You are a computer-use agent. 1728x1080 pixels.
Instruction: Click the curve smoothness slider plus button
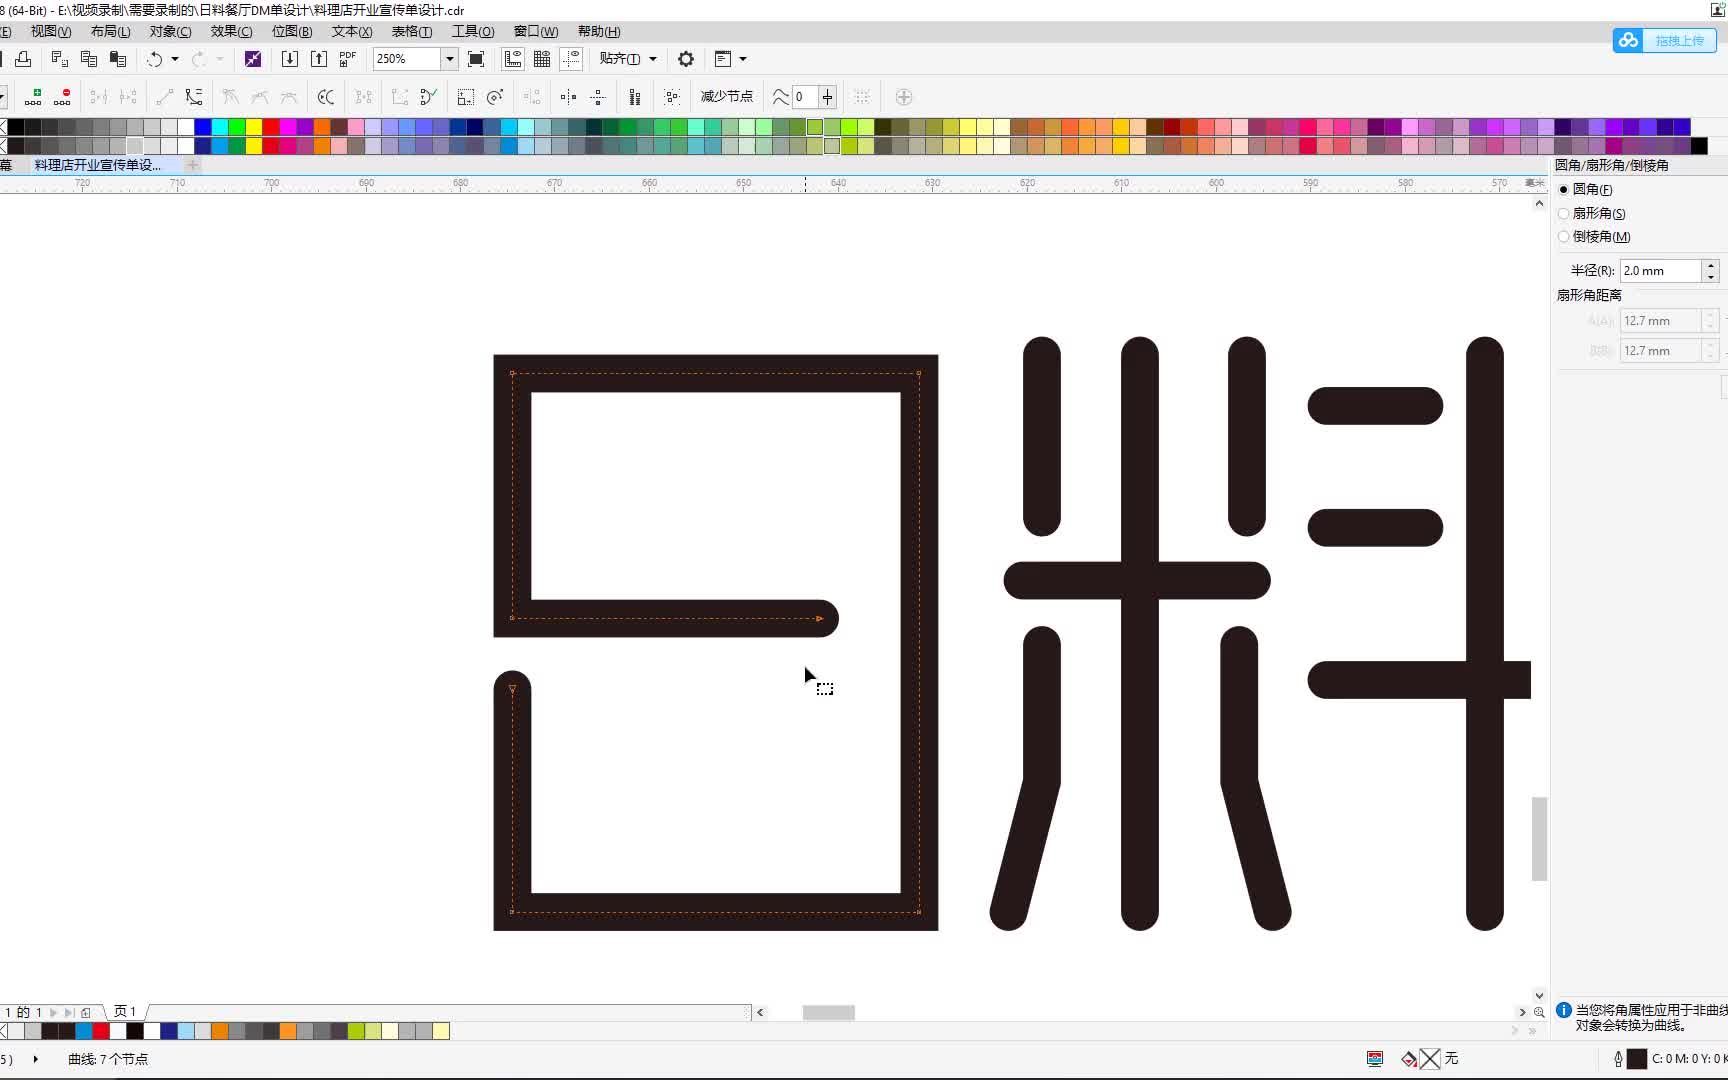(x=827, y=97)
